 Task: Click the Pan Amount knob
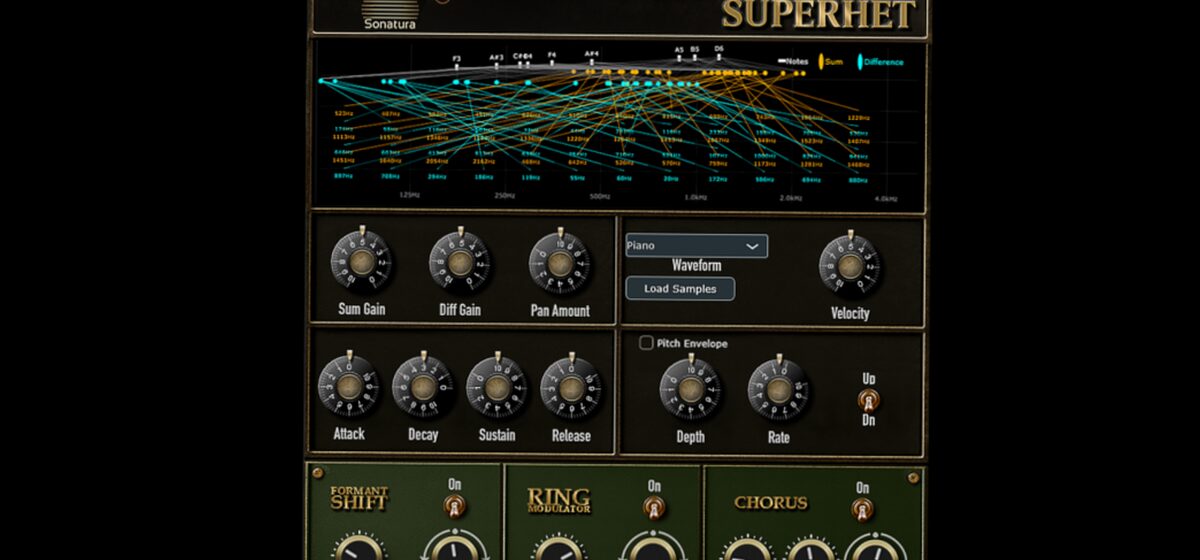pyautogui.click(x=559, y=262)
